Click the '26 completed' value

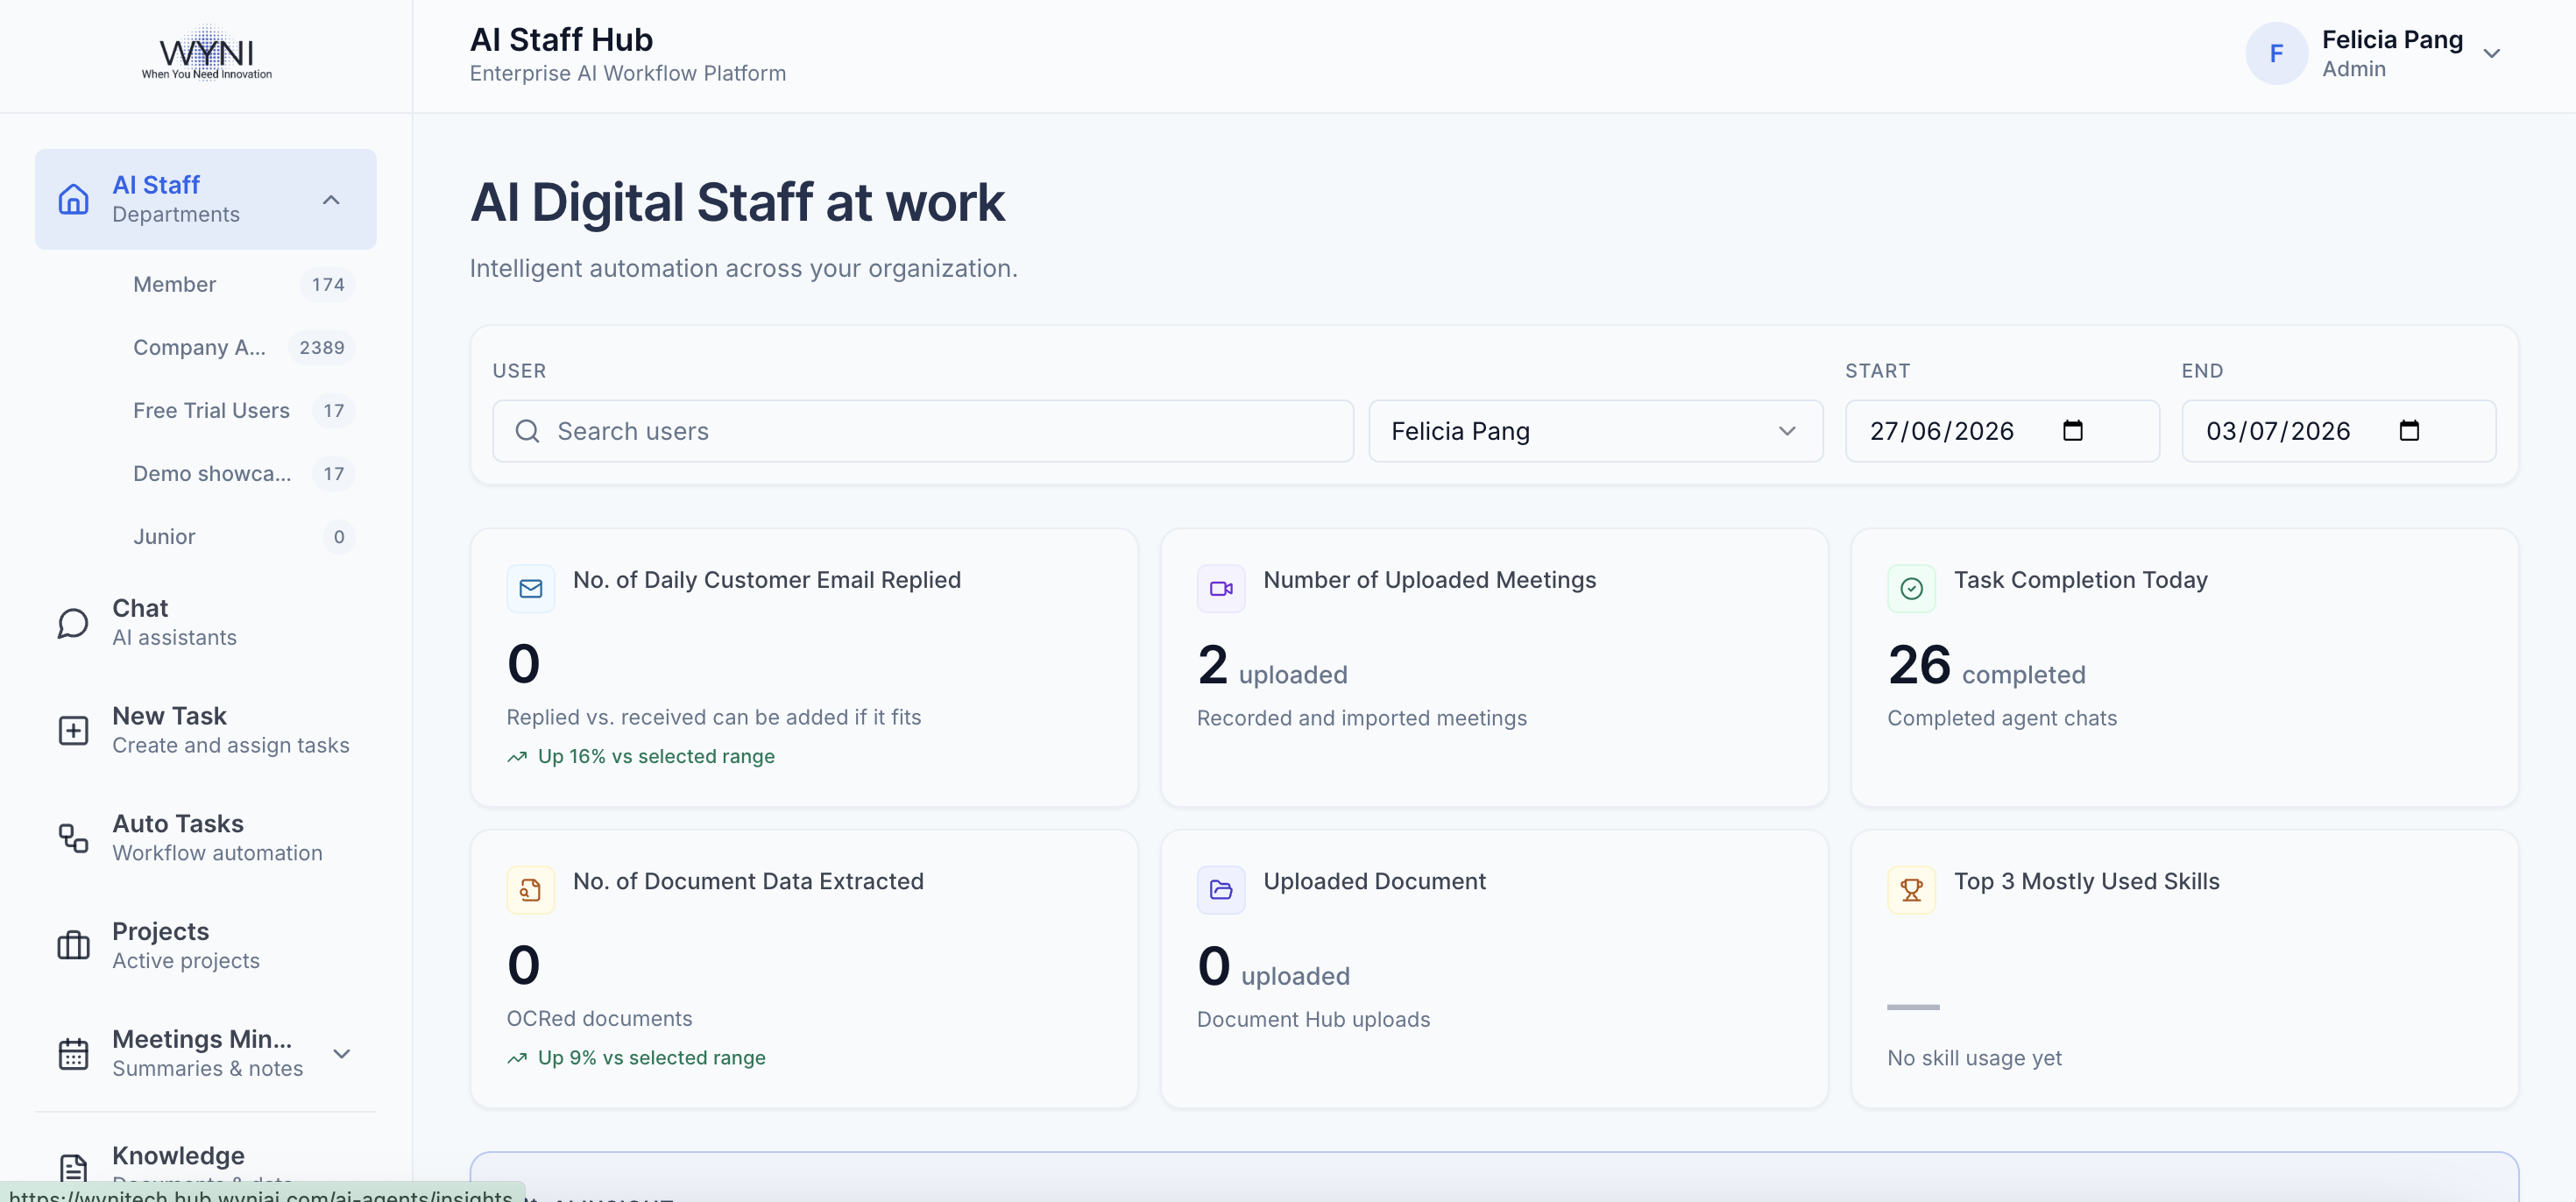[1986, 666]
